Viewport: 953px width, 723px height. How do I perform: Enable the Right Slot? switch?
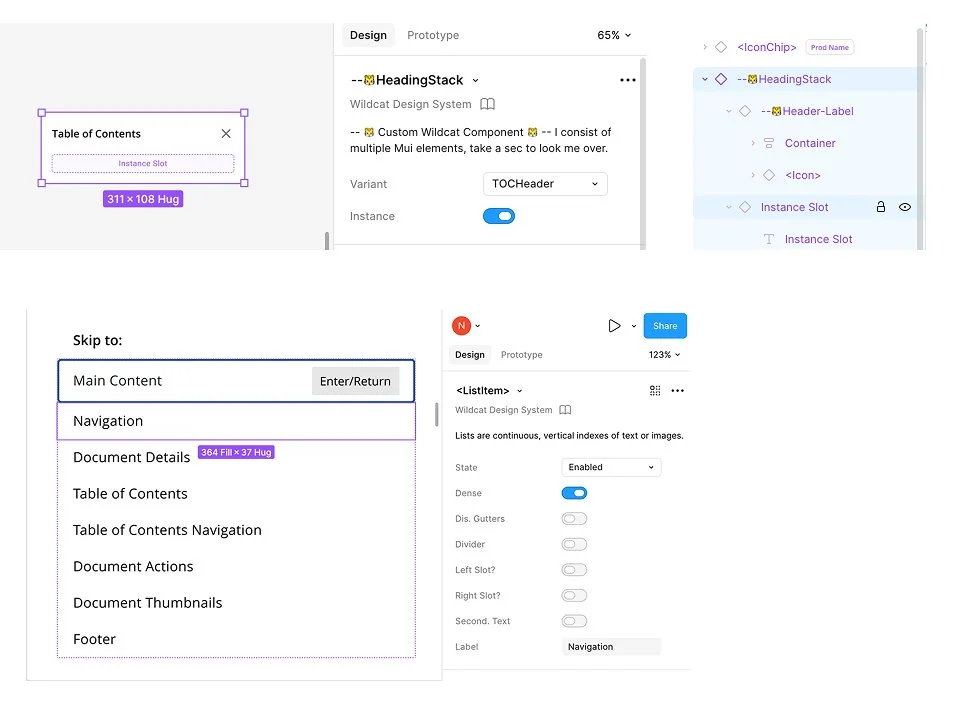[574, 595]
